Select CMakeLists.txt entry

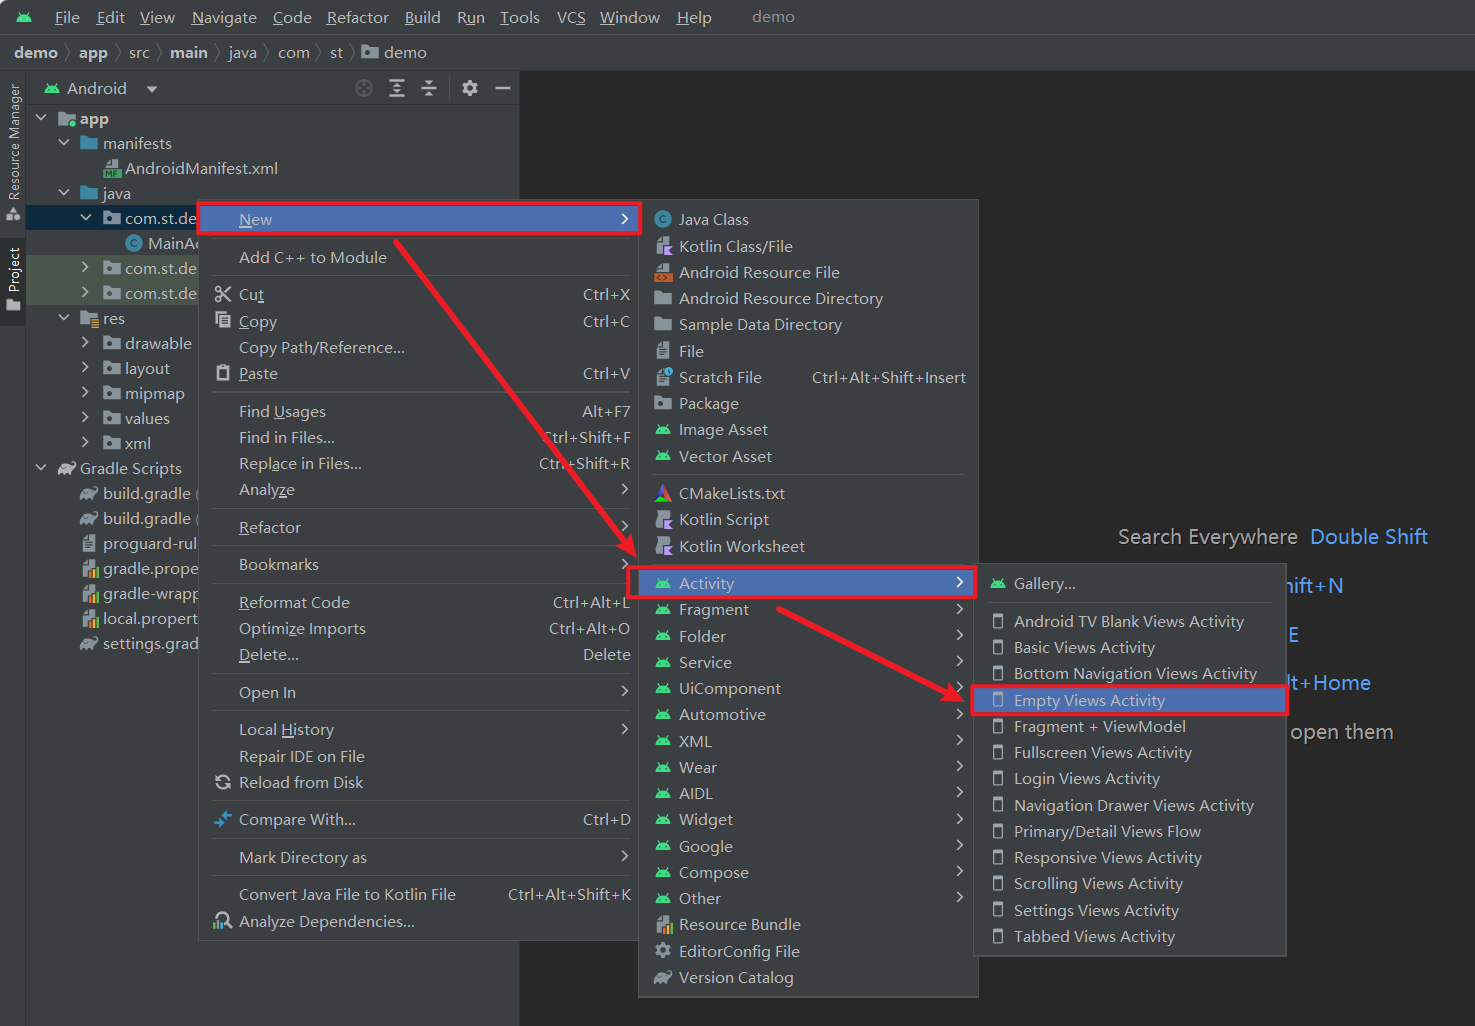point(808,493)
